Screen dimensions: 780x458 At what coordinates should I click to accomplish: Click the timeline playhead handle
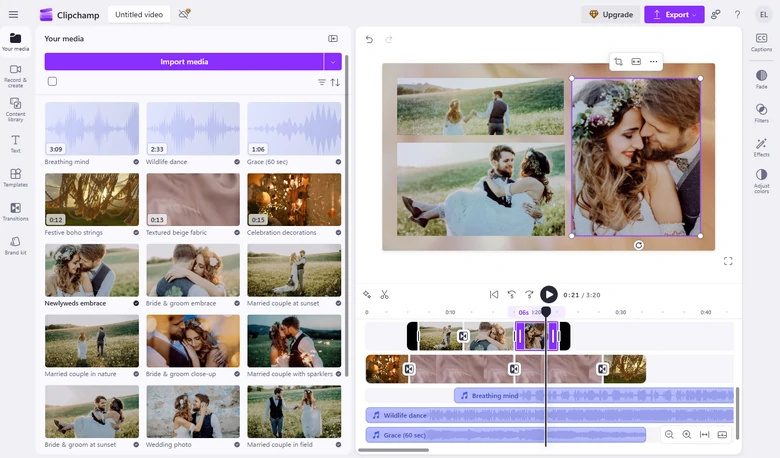546,312
